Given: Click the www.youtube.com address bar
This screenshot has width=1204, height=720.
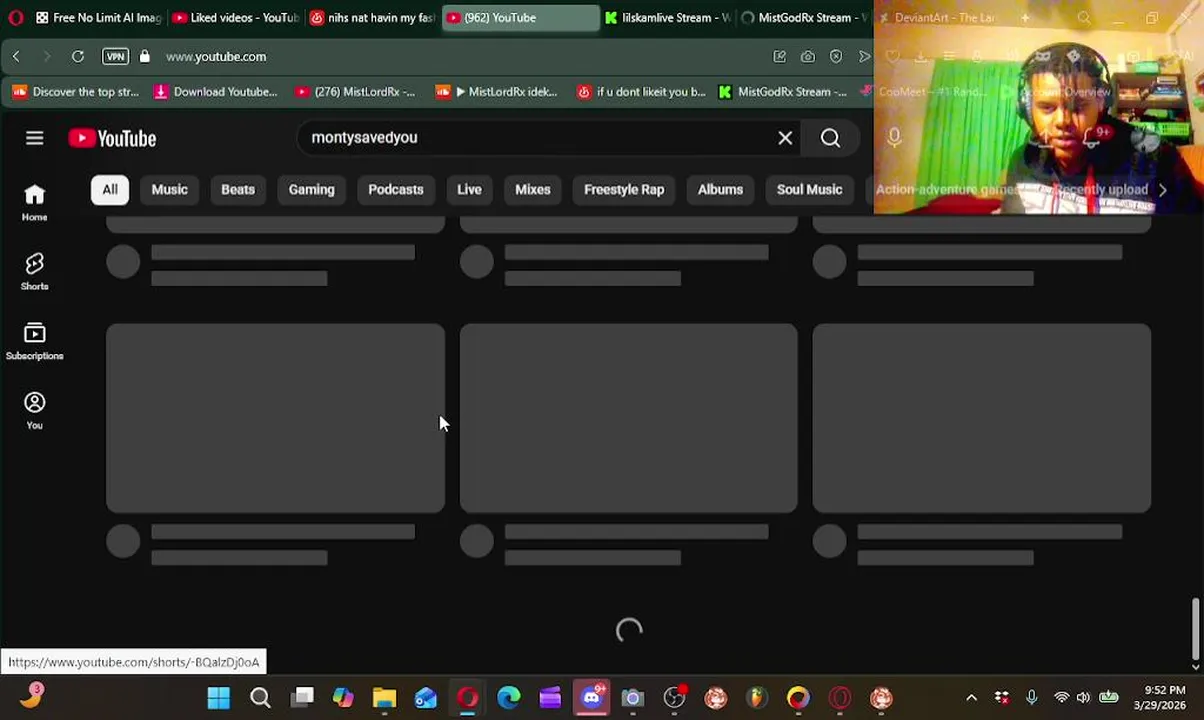Looking at the screenshot, I should click(x=216, y=56).
